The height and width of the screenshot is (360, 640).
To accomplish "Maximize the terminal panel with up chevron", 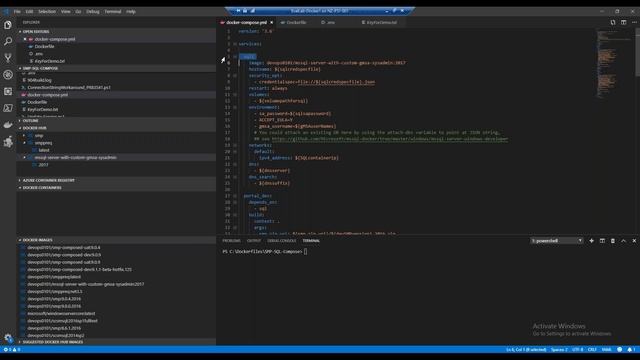I will [623, 241].
